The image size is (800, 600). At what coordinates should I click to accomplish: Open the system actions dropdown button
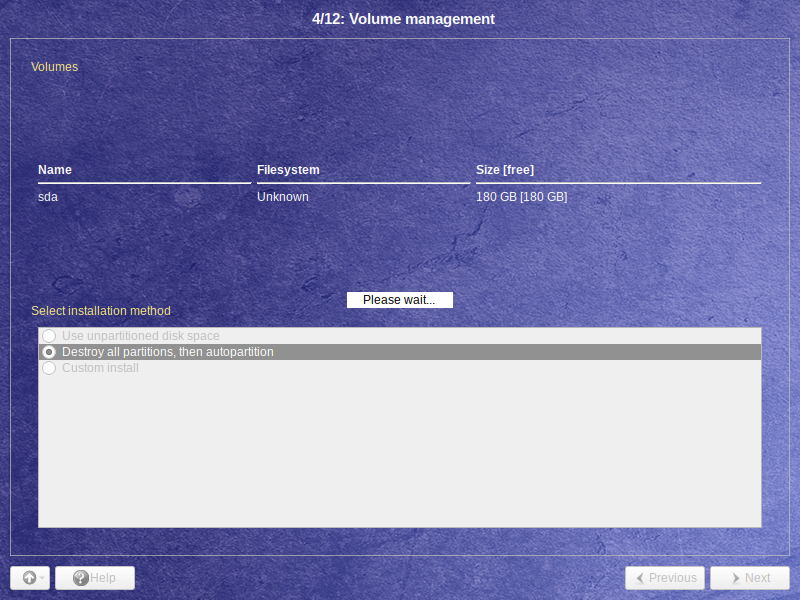click(30, 578)
